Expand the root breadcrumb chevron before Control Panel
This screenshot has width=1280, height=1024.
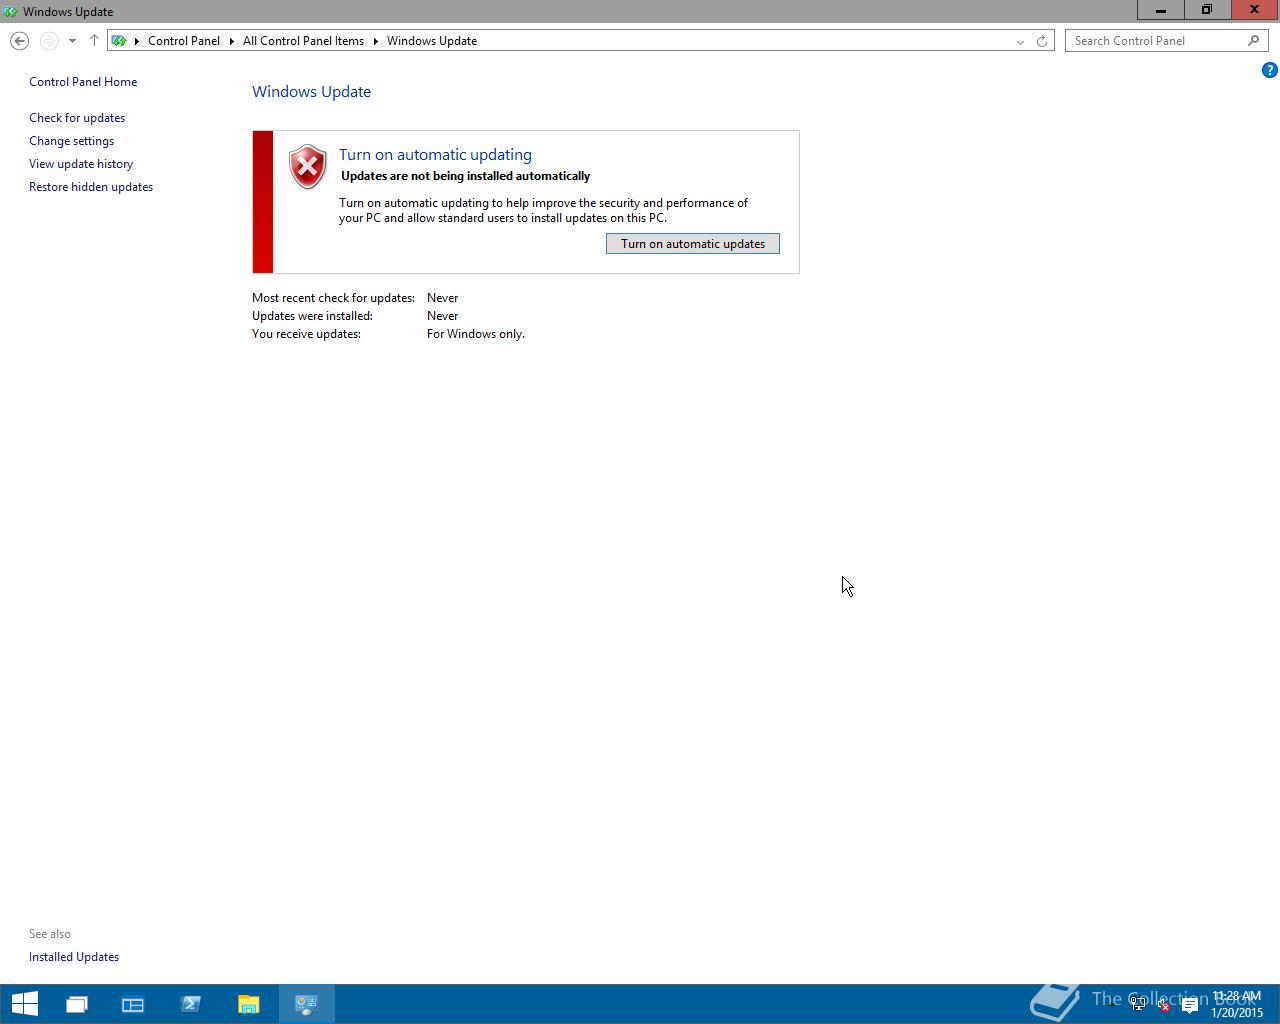(x=137, y=41)
